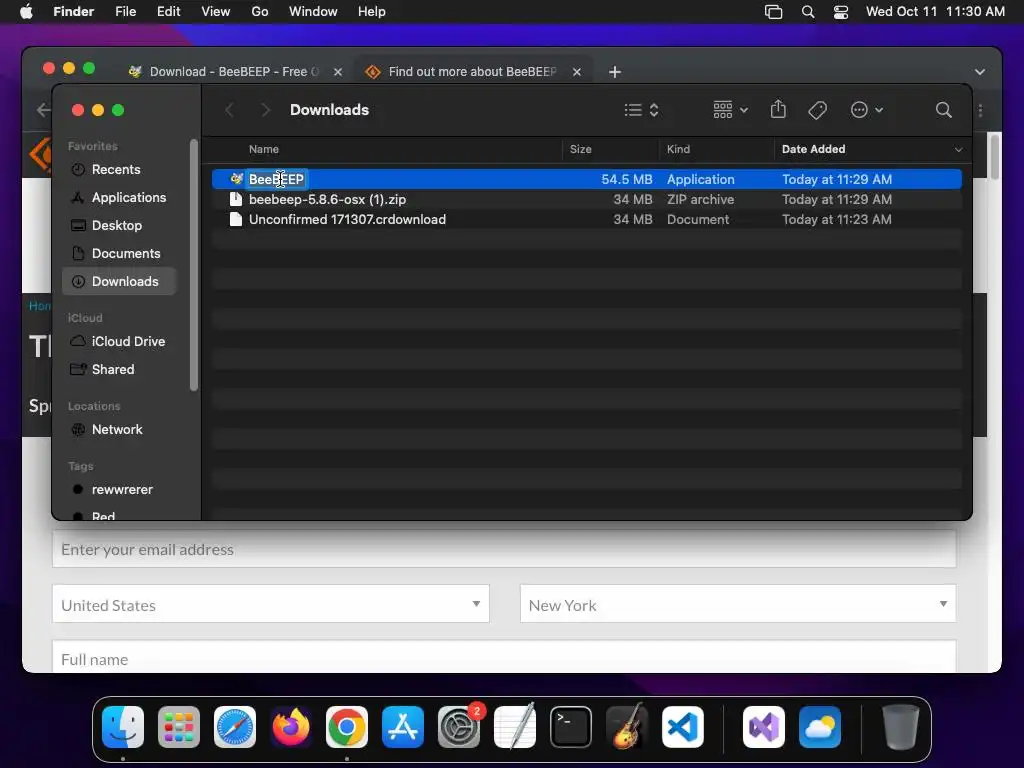Click the Stage Manager windows icon in menu bar
Screen dimensions: 1024x768
[x=773, y=12]
